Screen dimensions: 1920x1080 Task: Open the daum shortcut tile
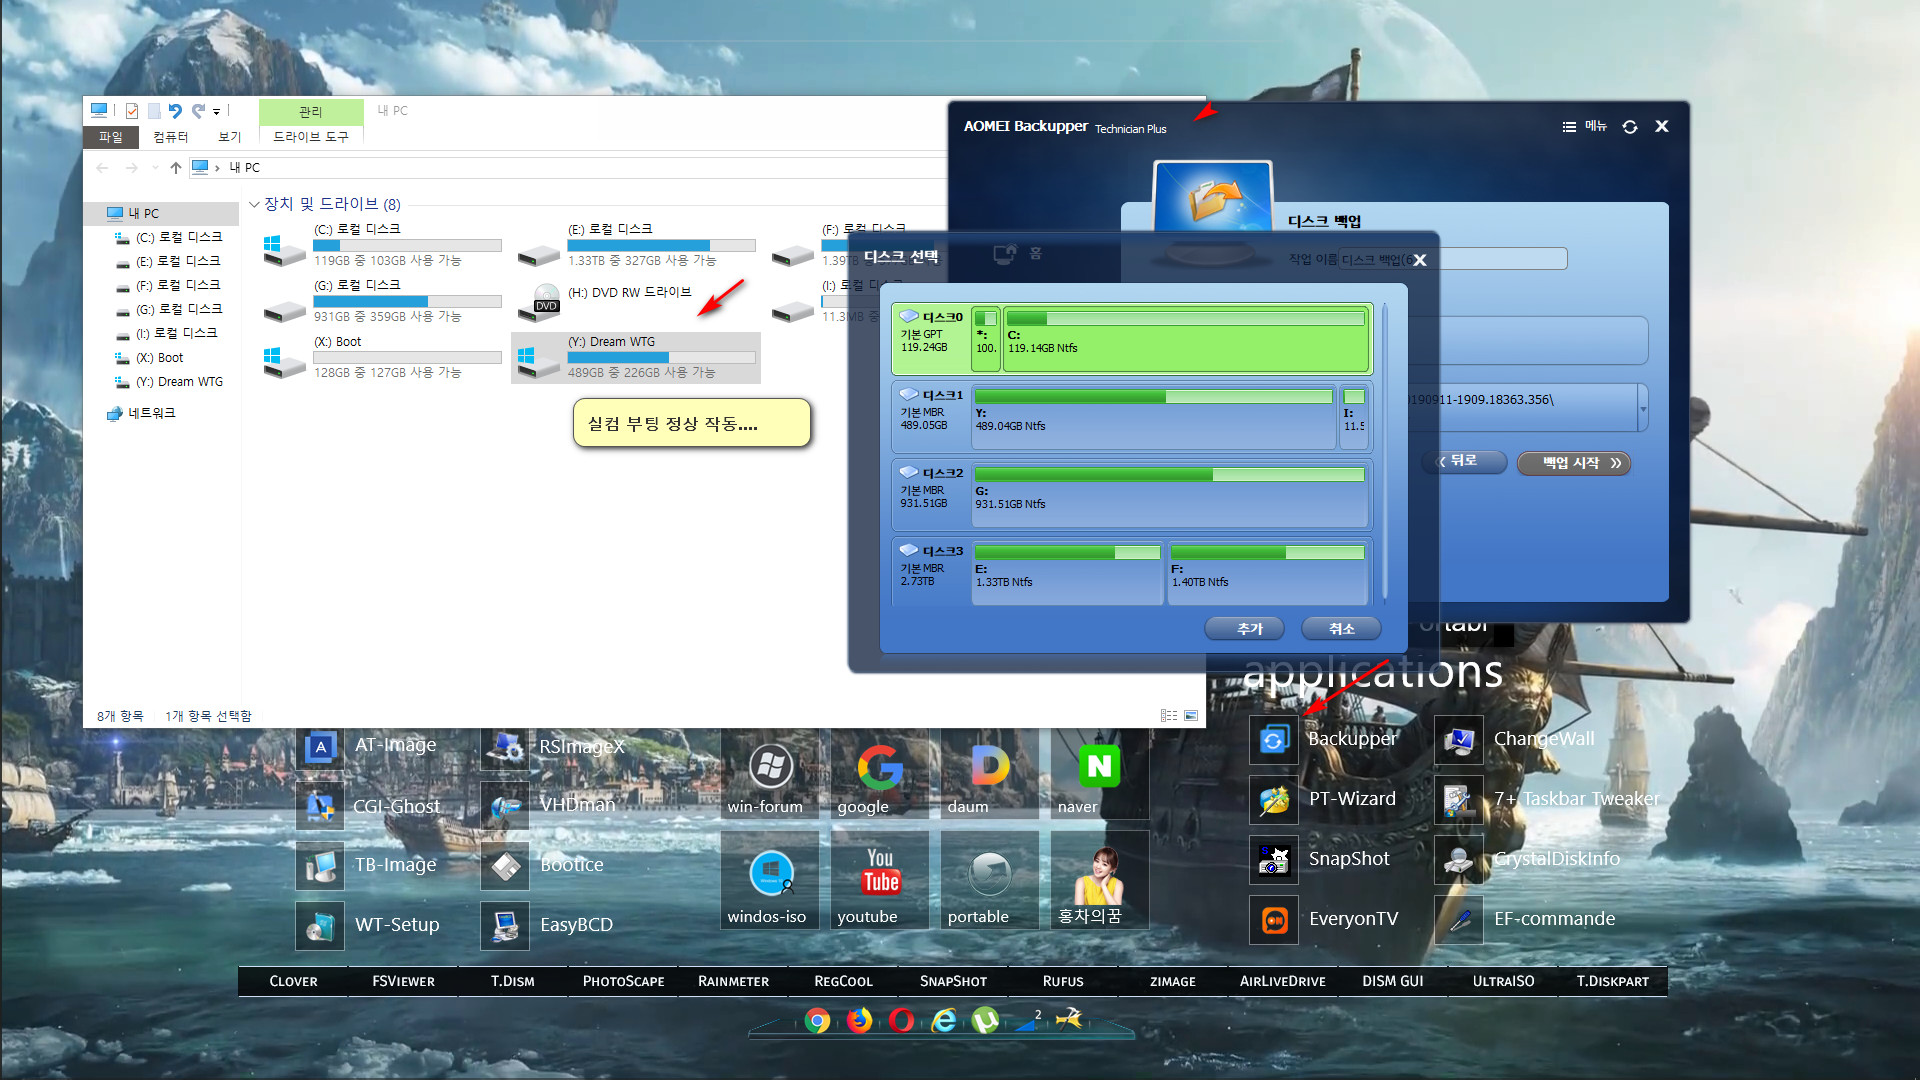990,775
